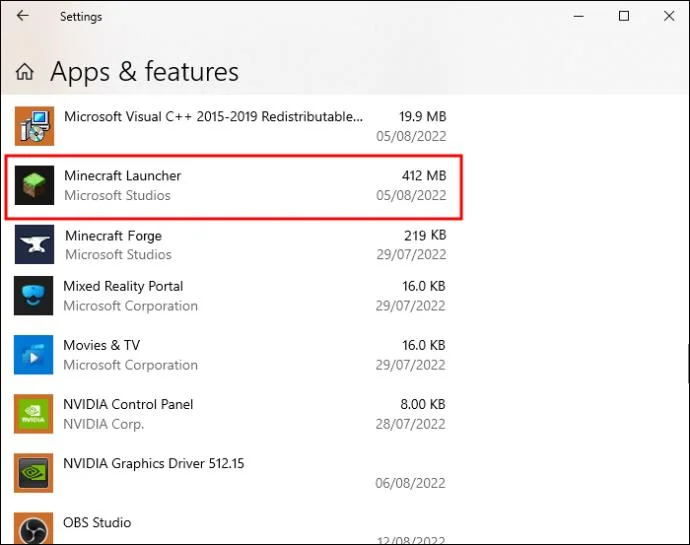Image resolution: width=690 pixels, height=545 pixels.
Task: Click Microsoft Studios under Minecraft Forge
Action: point(118,254)
